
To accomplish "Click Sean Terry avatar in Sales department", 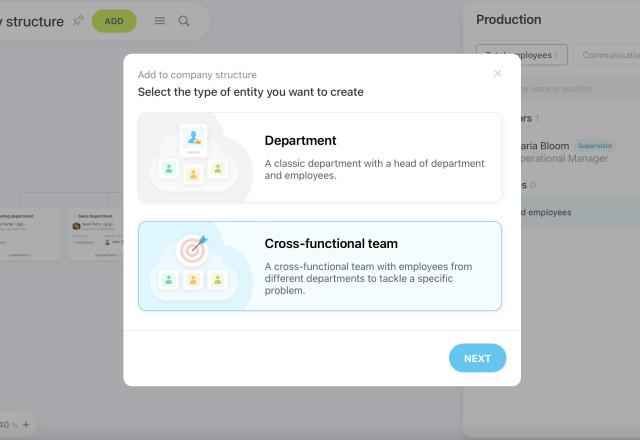I will point(76,226).
